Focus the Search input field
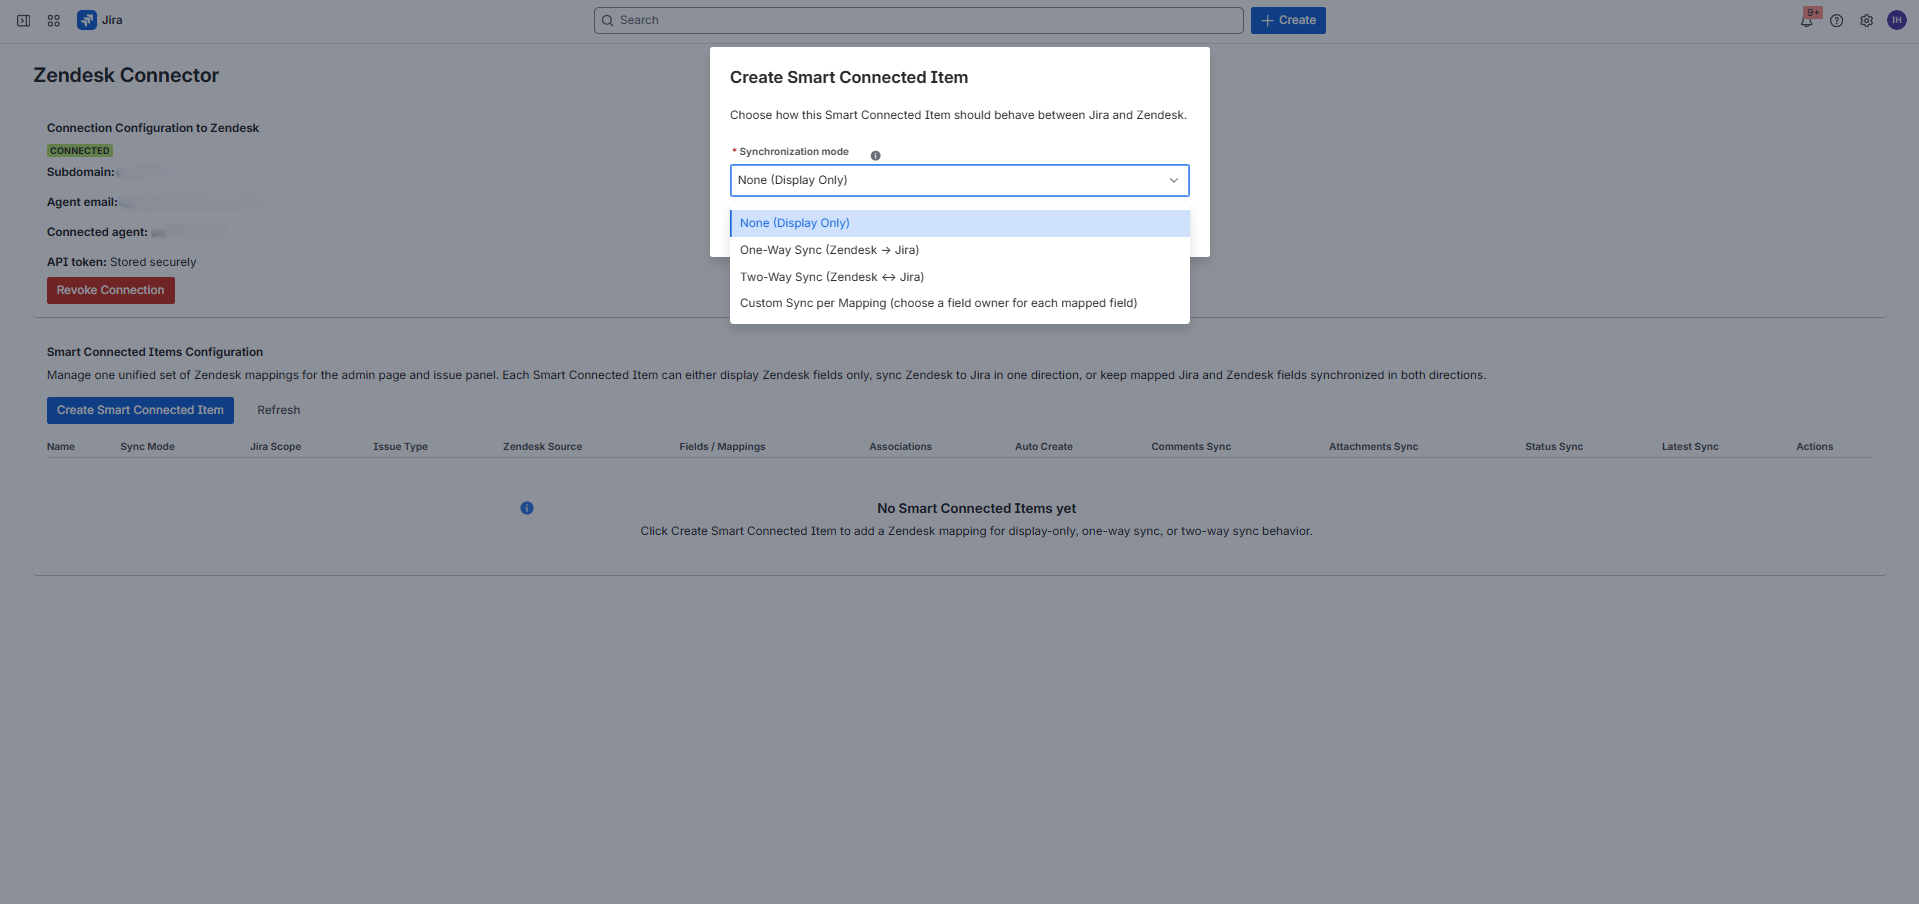This screenshot has height=904, width=1919. coord(919,20)
